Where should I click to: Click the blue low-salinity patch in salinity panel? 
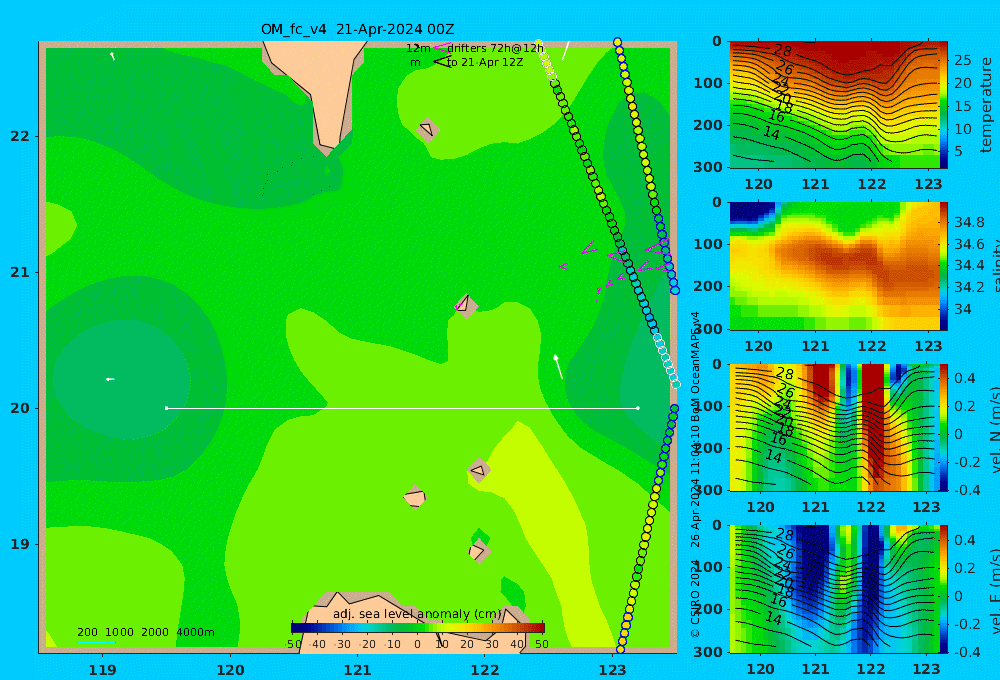751,211
